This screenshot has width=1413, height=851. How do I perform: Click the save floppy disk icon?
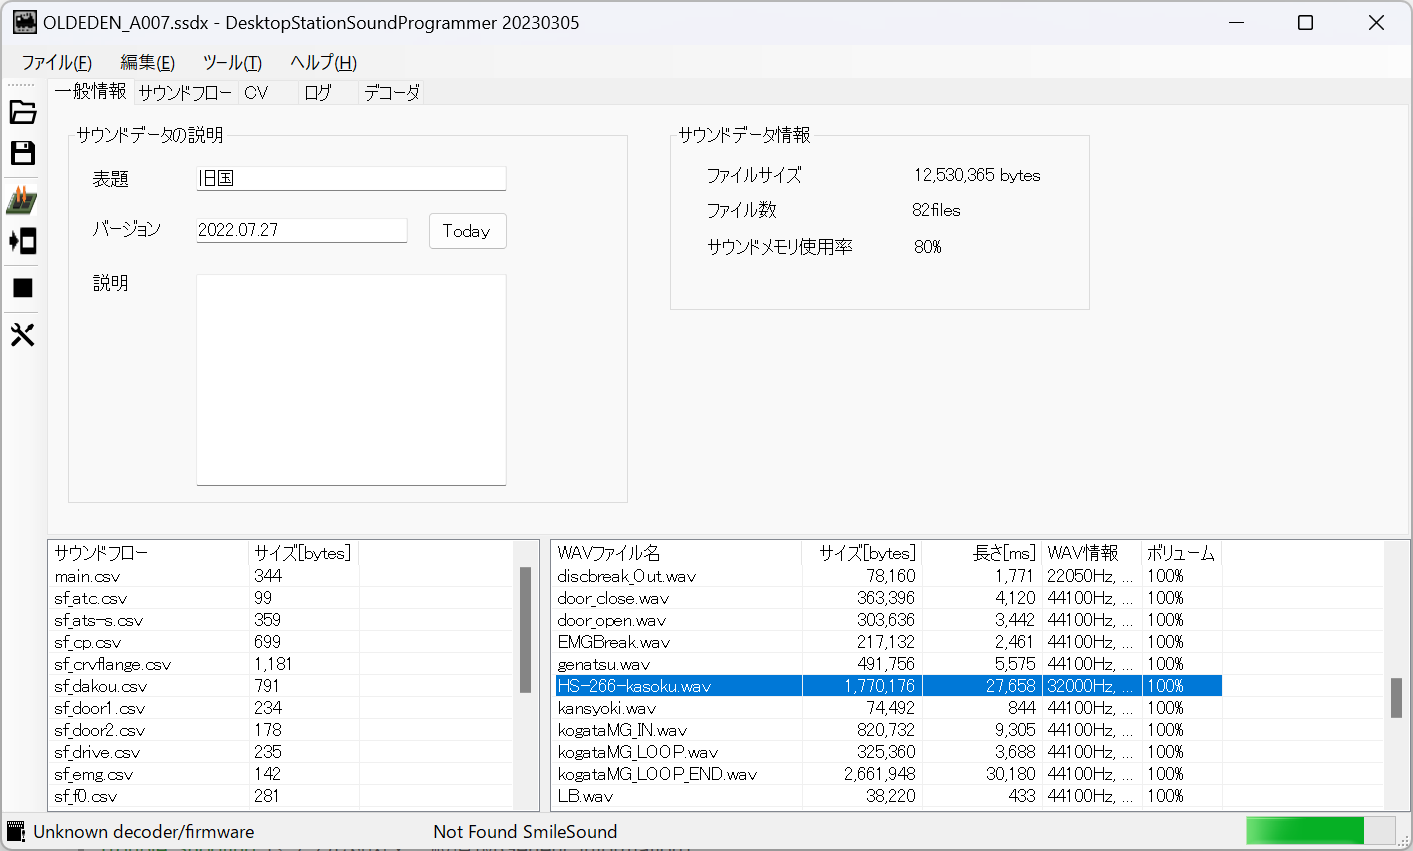point(22,153)
